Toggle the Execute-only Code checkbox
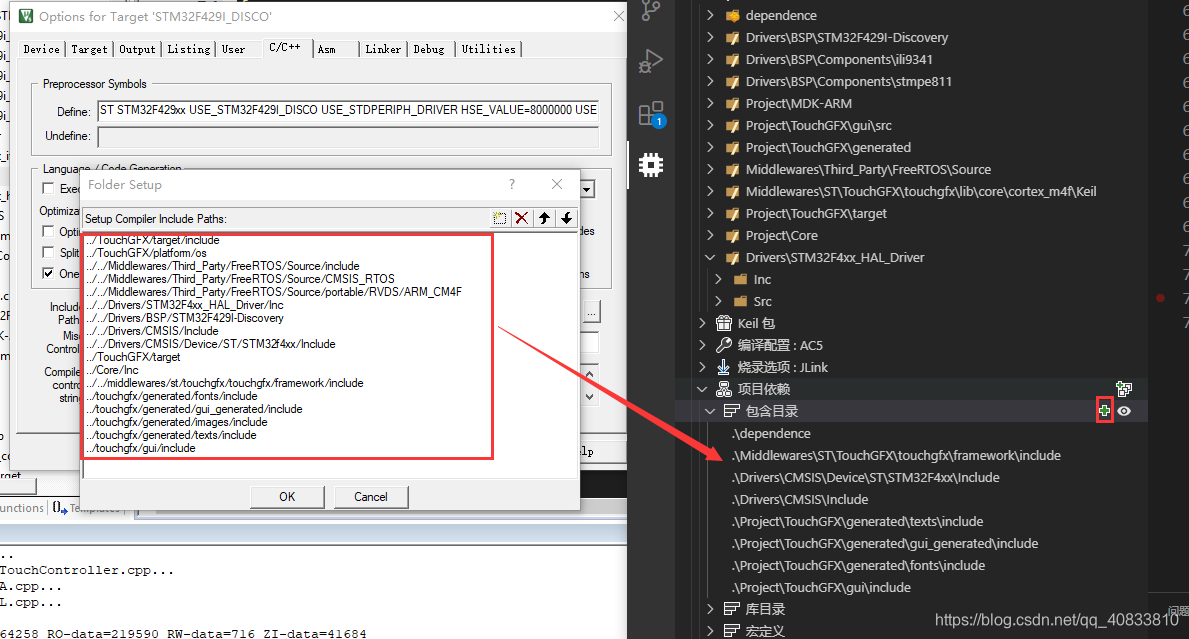Screen dimensions: 1189x639 (49, 188)
